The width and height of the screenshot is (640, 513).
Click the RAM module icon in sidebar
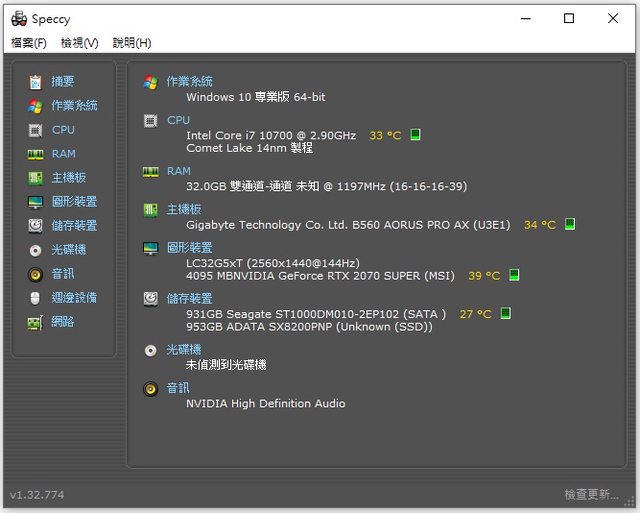click(x=35, y=154)
